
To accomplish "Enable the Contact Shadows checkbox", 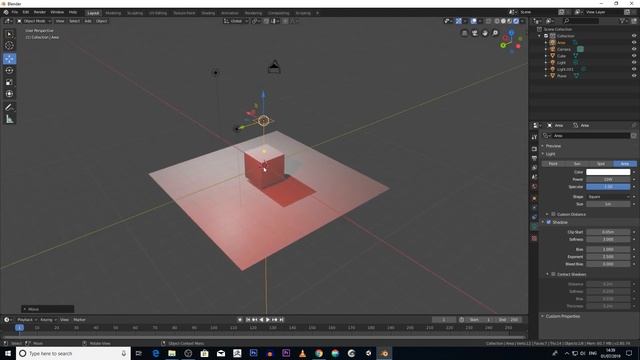I will (x=553, y=274).
